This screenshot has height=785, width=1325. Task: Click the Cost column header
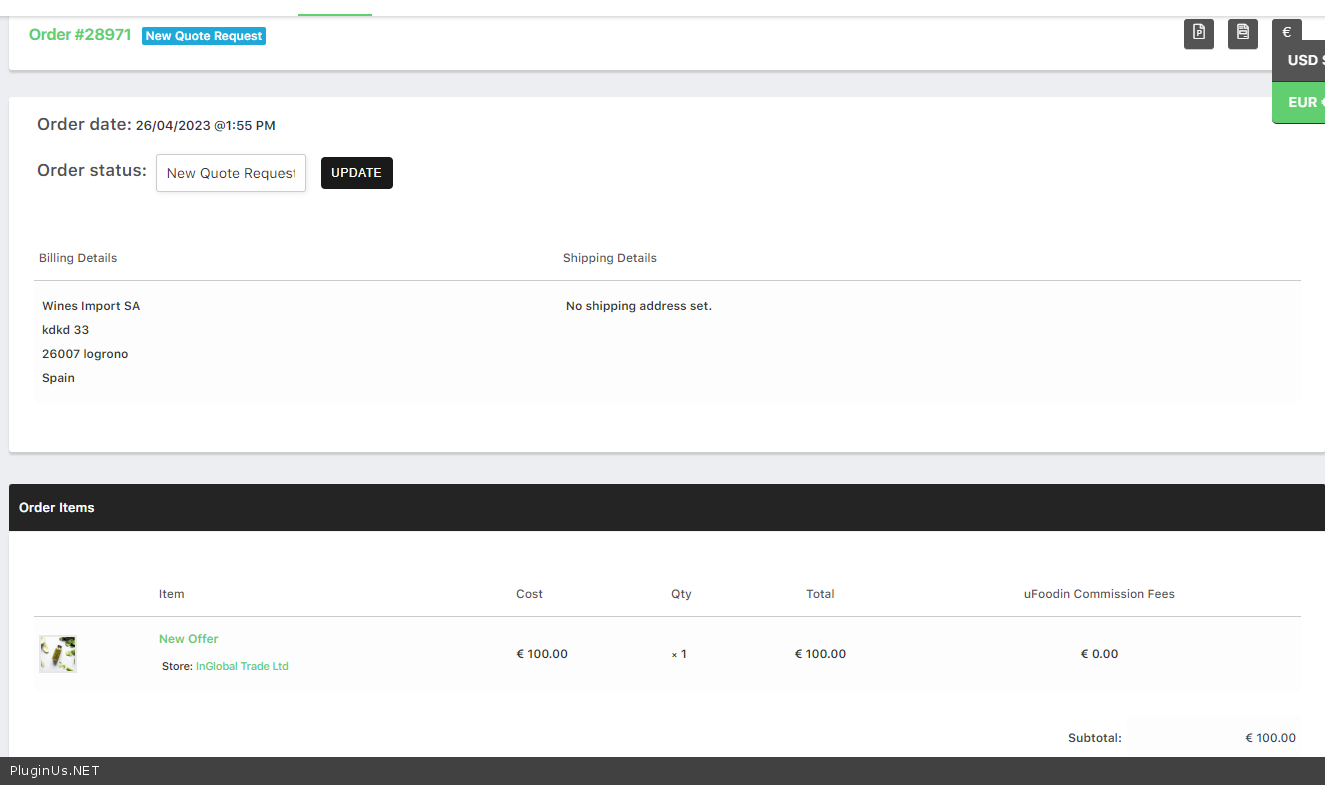pos(529,594)
